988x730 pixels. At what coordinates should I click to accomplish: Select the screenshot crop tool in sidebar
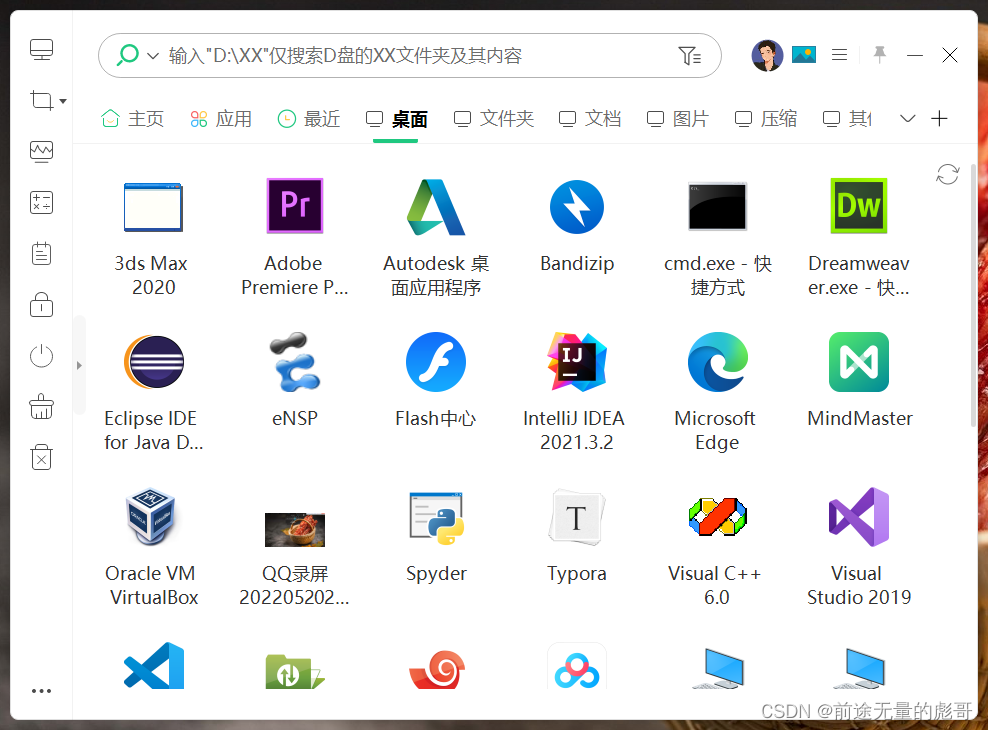click(42, 100)
